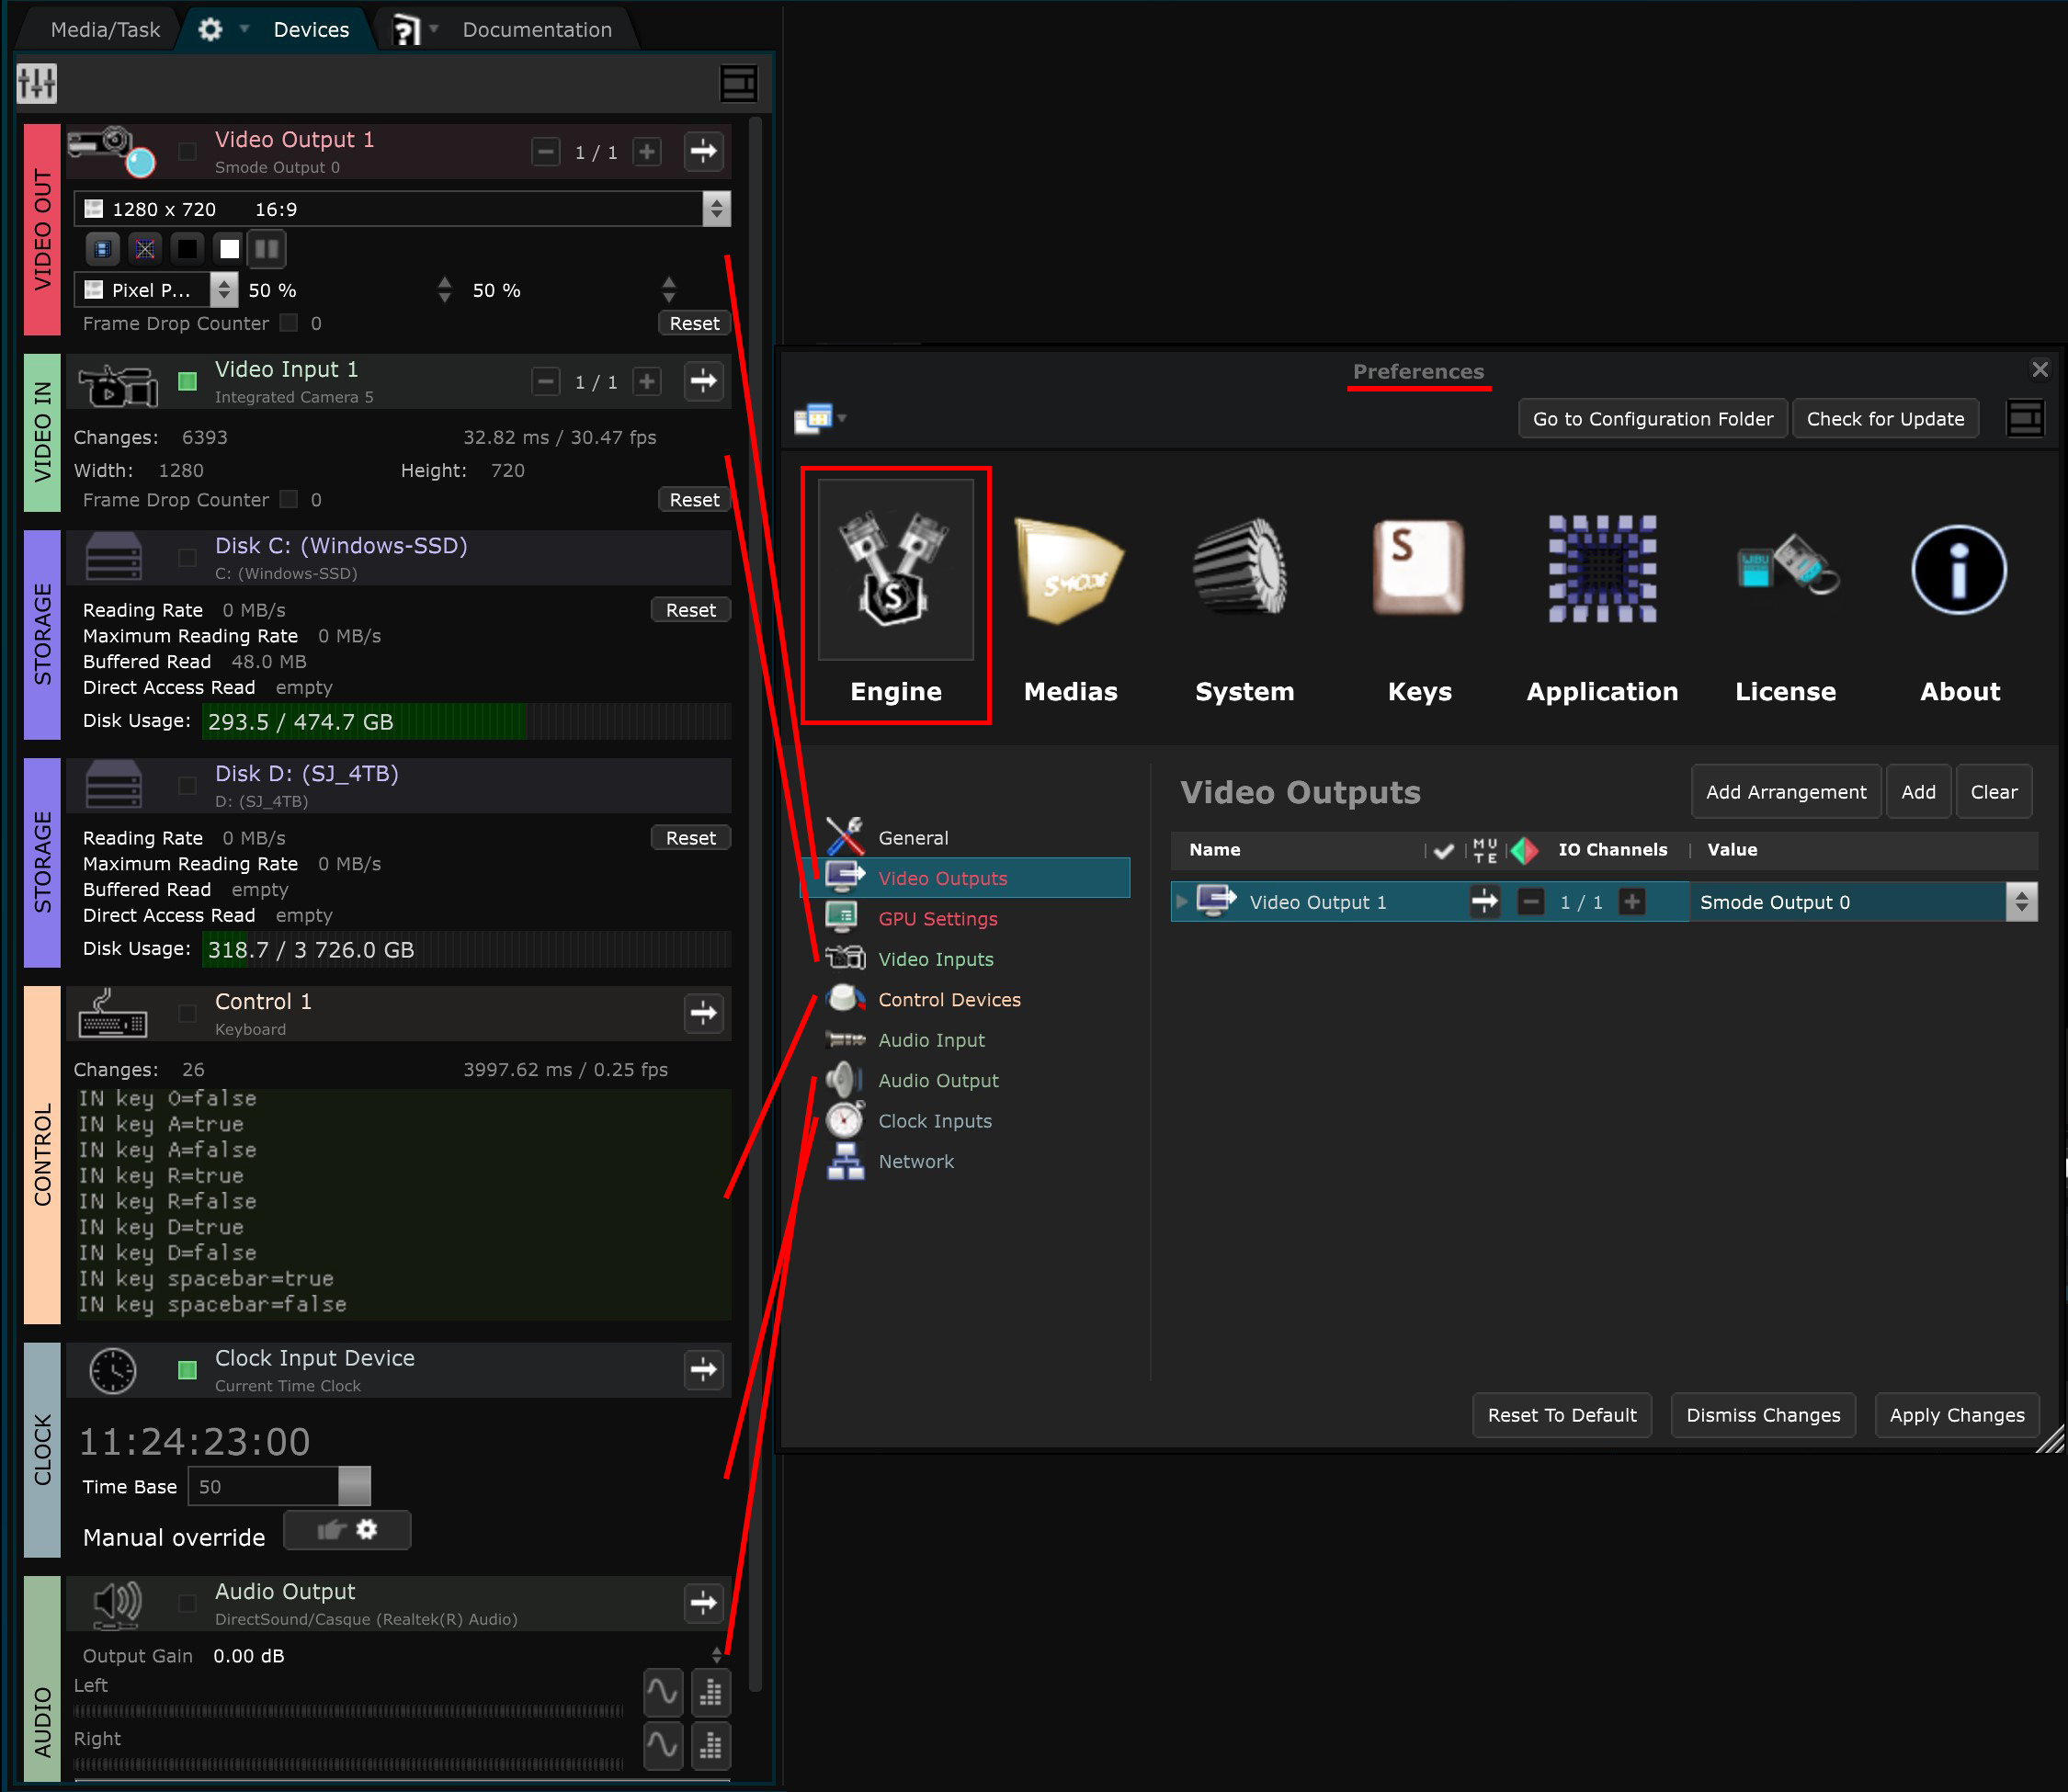Open the Smode Output 0 value dropdown

(x=2021, y=902)
